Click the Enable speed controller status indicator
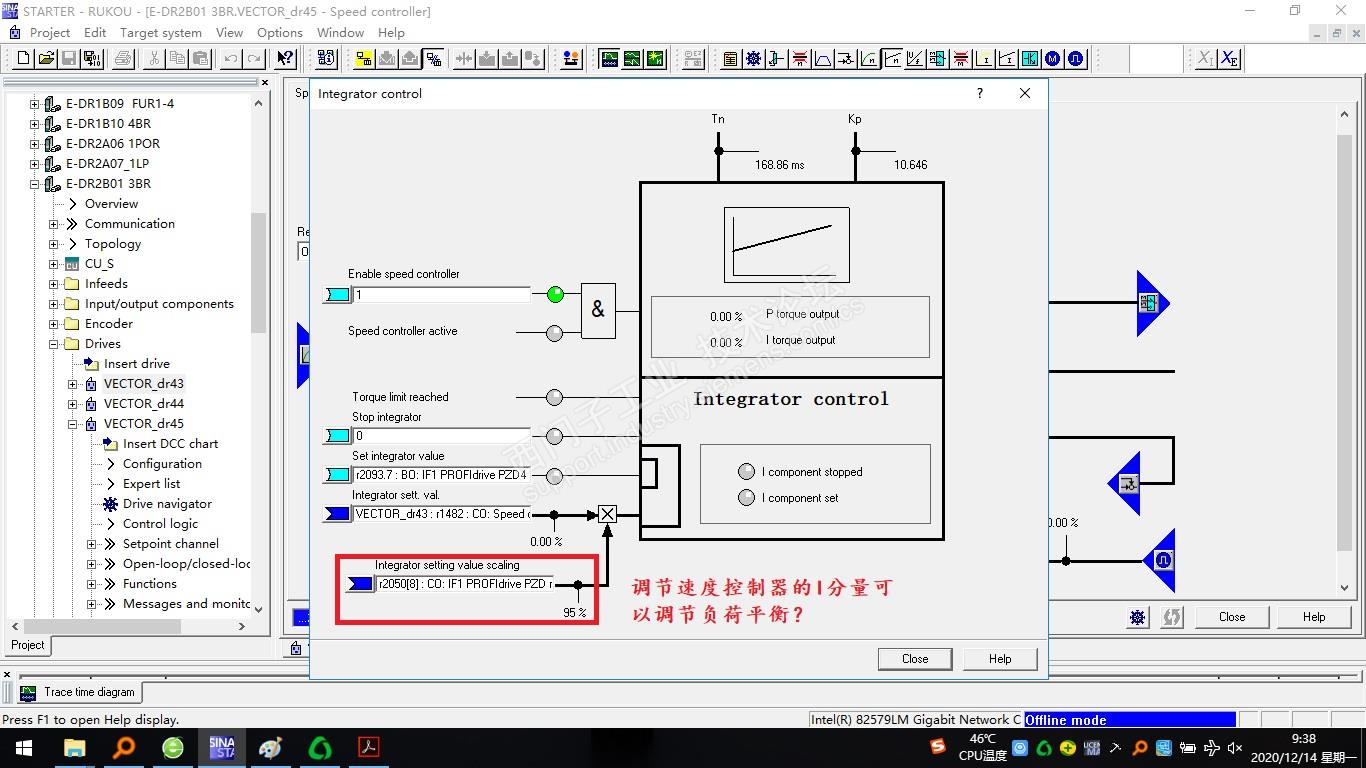The width and height of the screenshot is (1366, 768). click(555, 294)
